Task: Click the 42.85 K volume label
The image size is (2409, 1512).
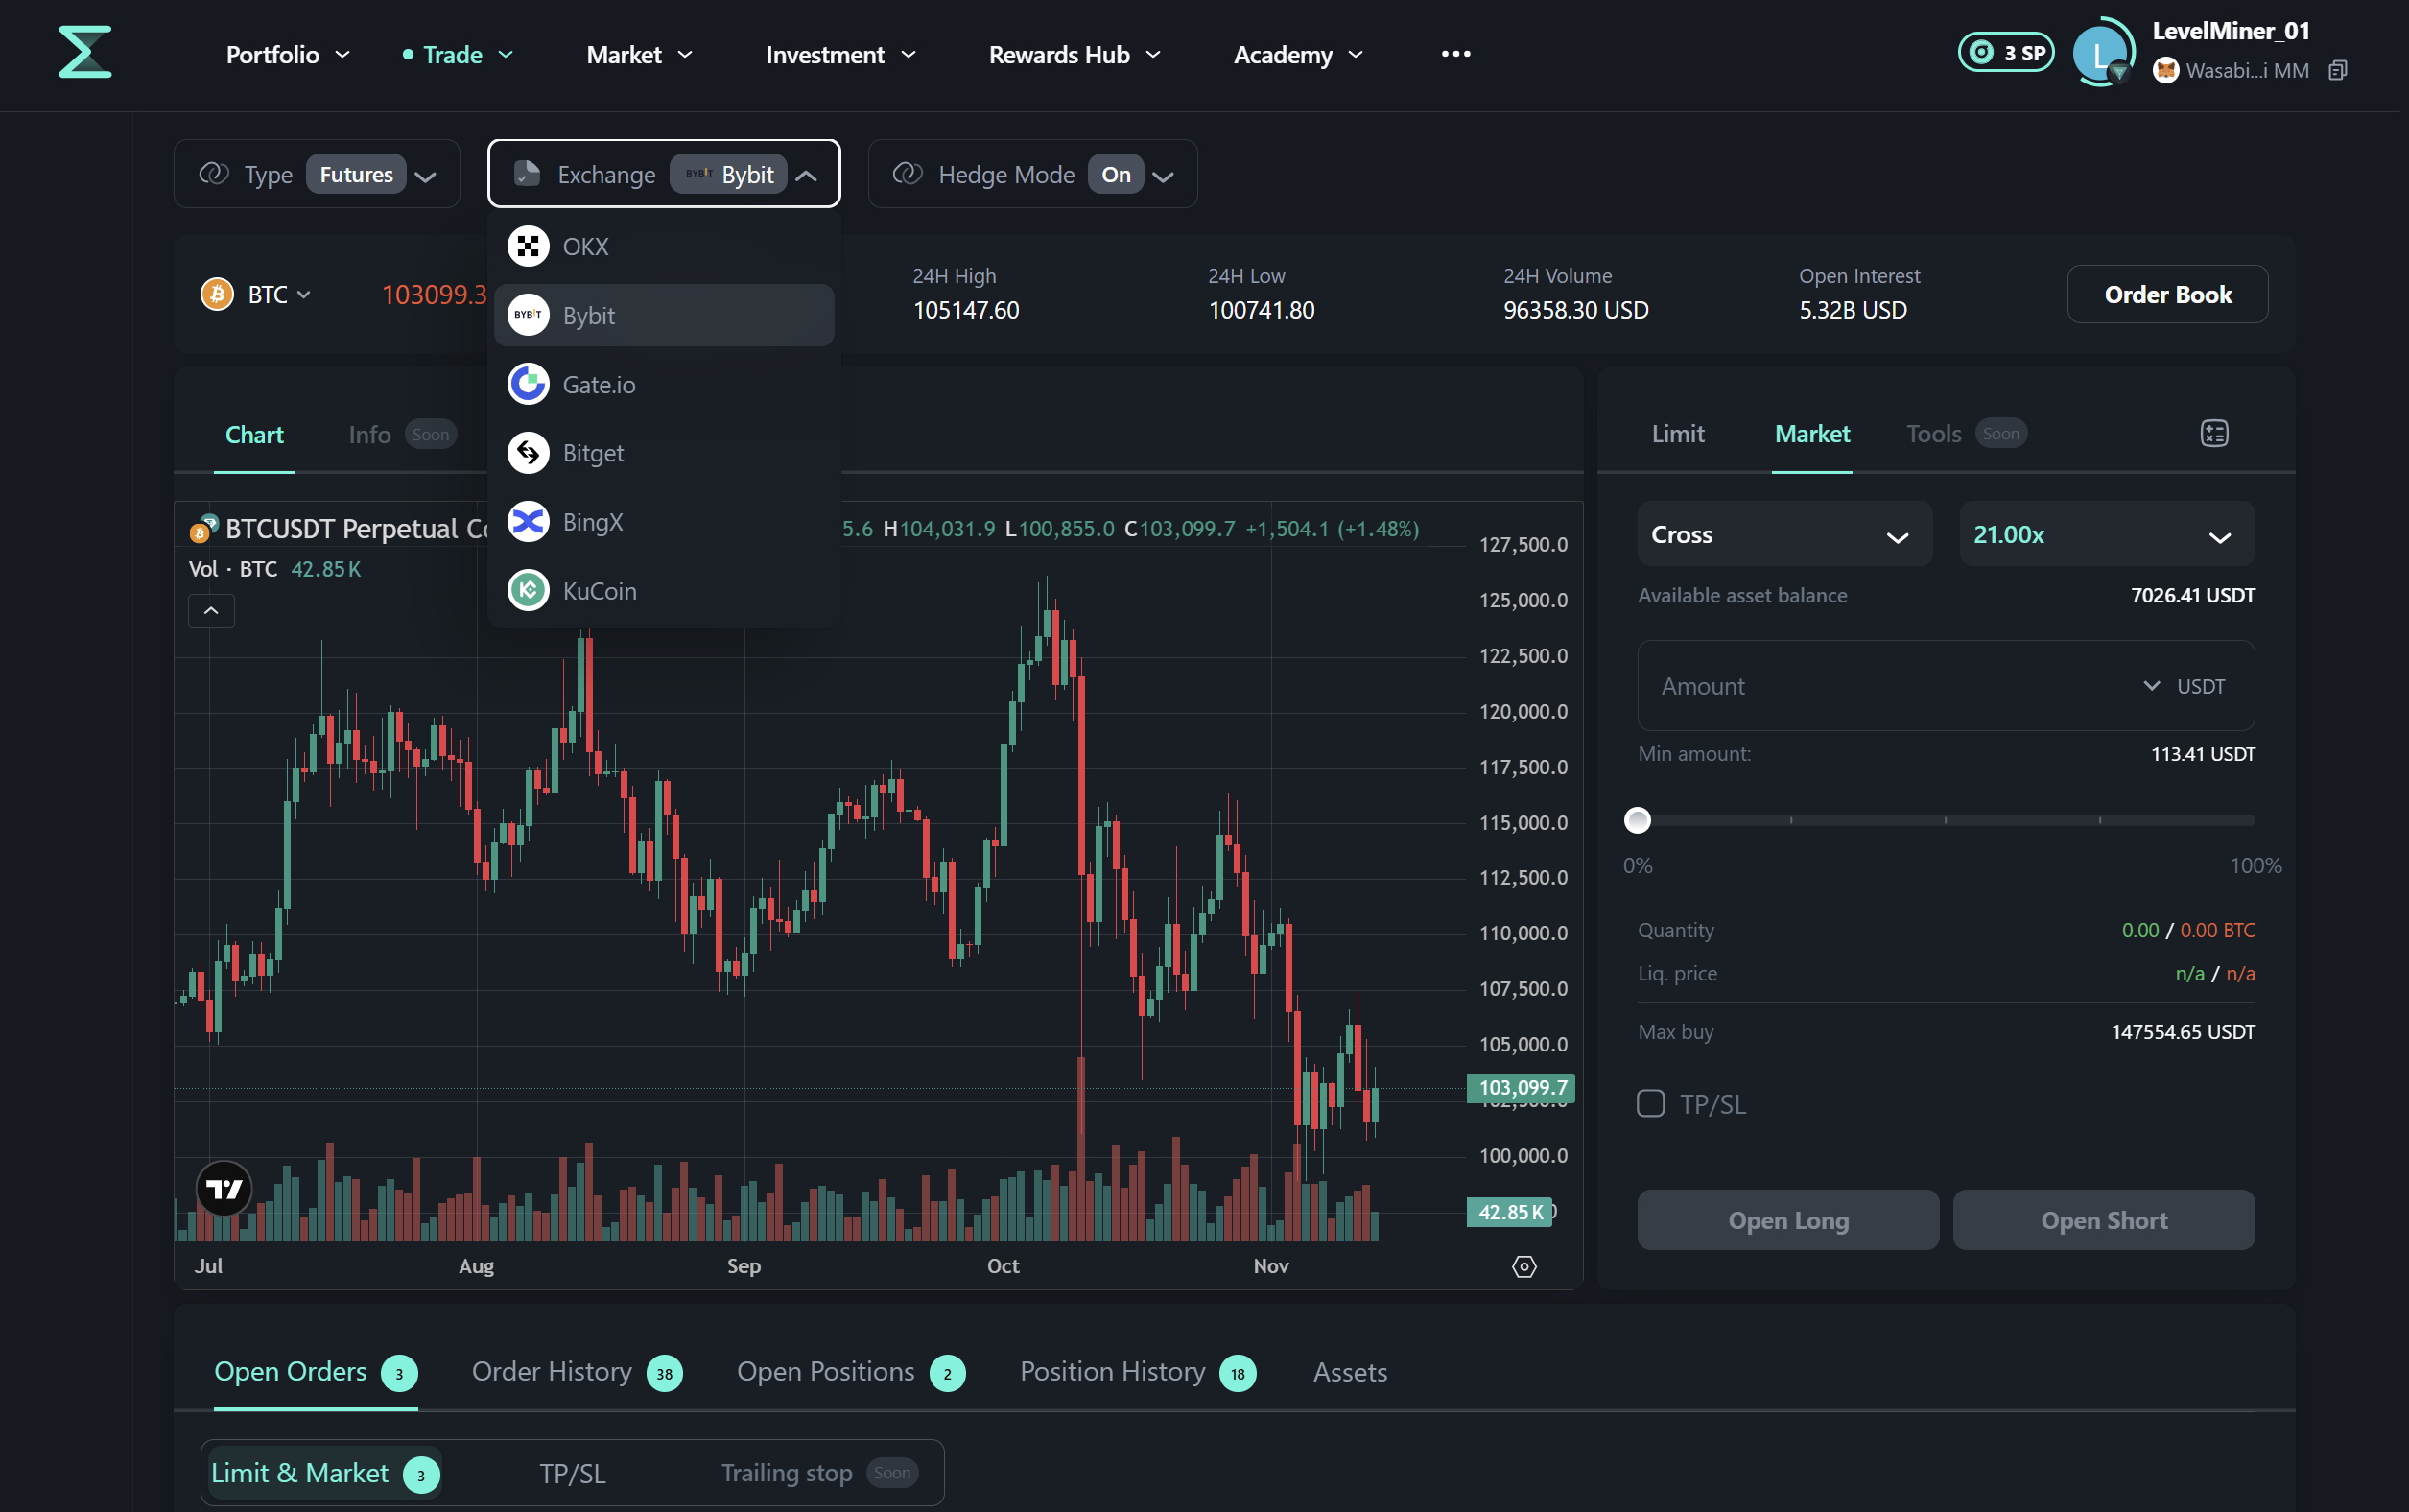Action: click(x=1510, y=1212)
